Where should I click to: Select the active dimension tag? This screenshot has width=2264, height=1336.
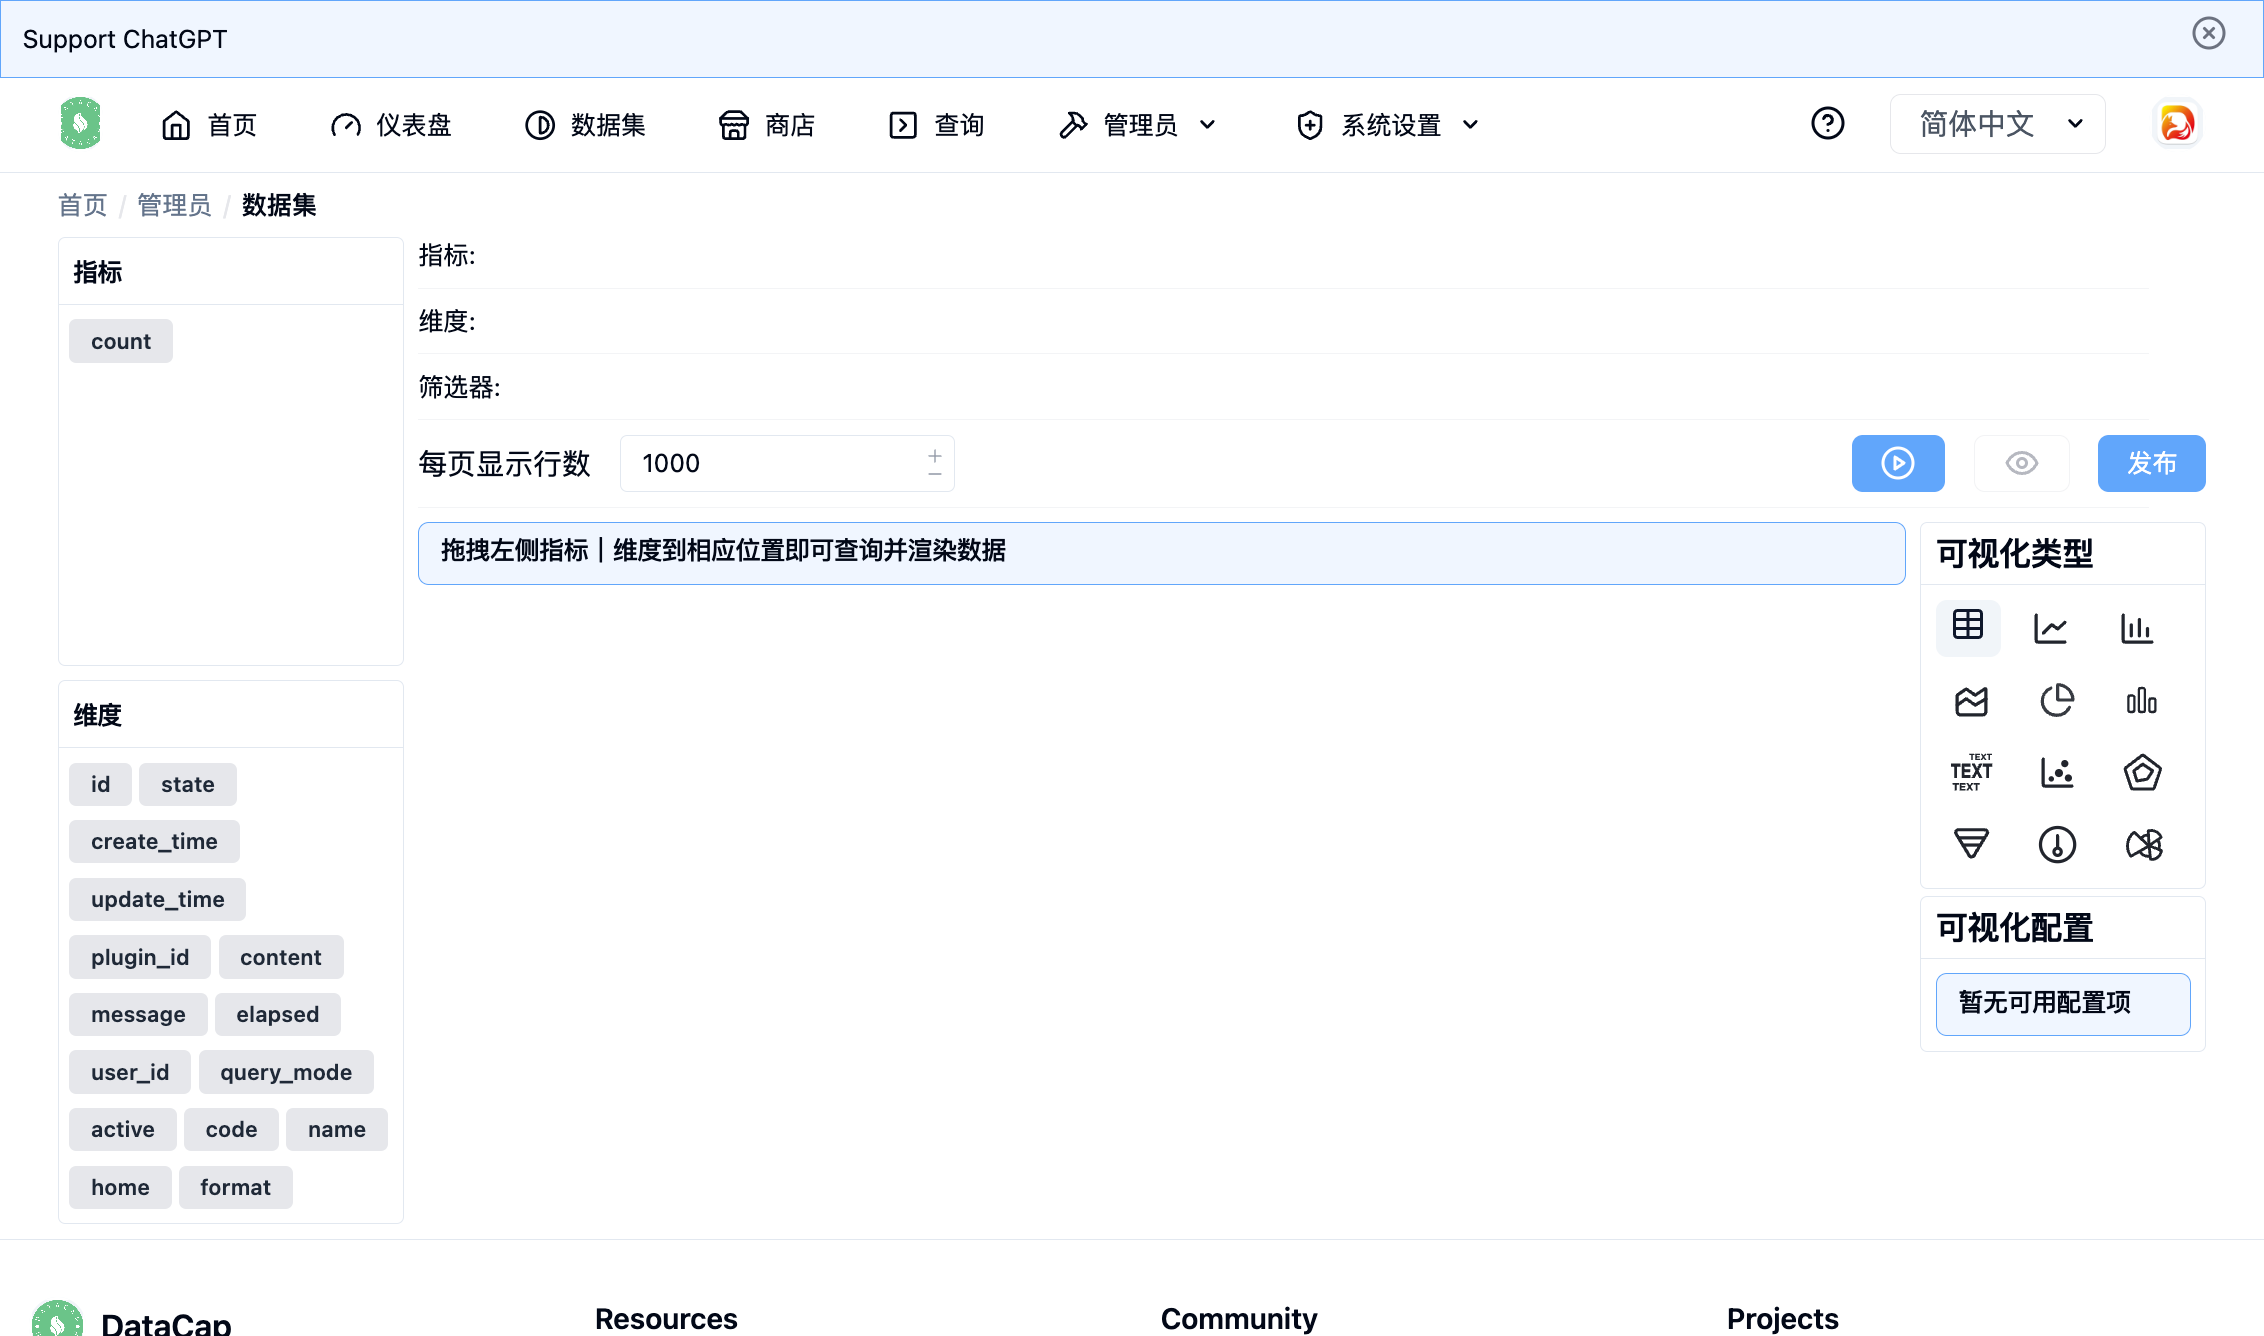pos(123,1129)
